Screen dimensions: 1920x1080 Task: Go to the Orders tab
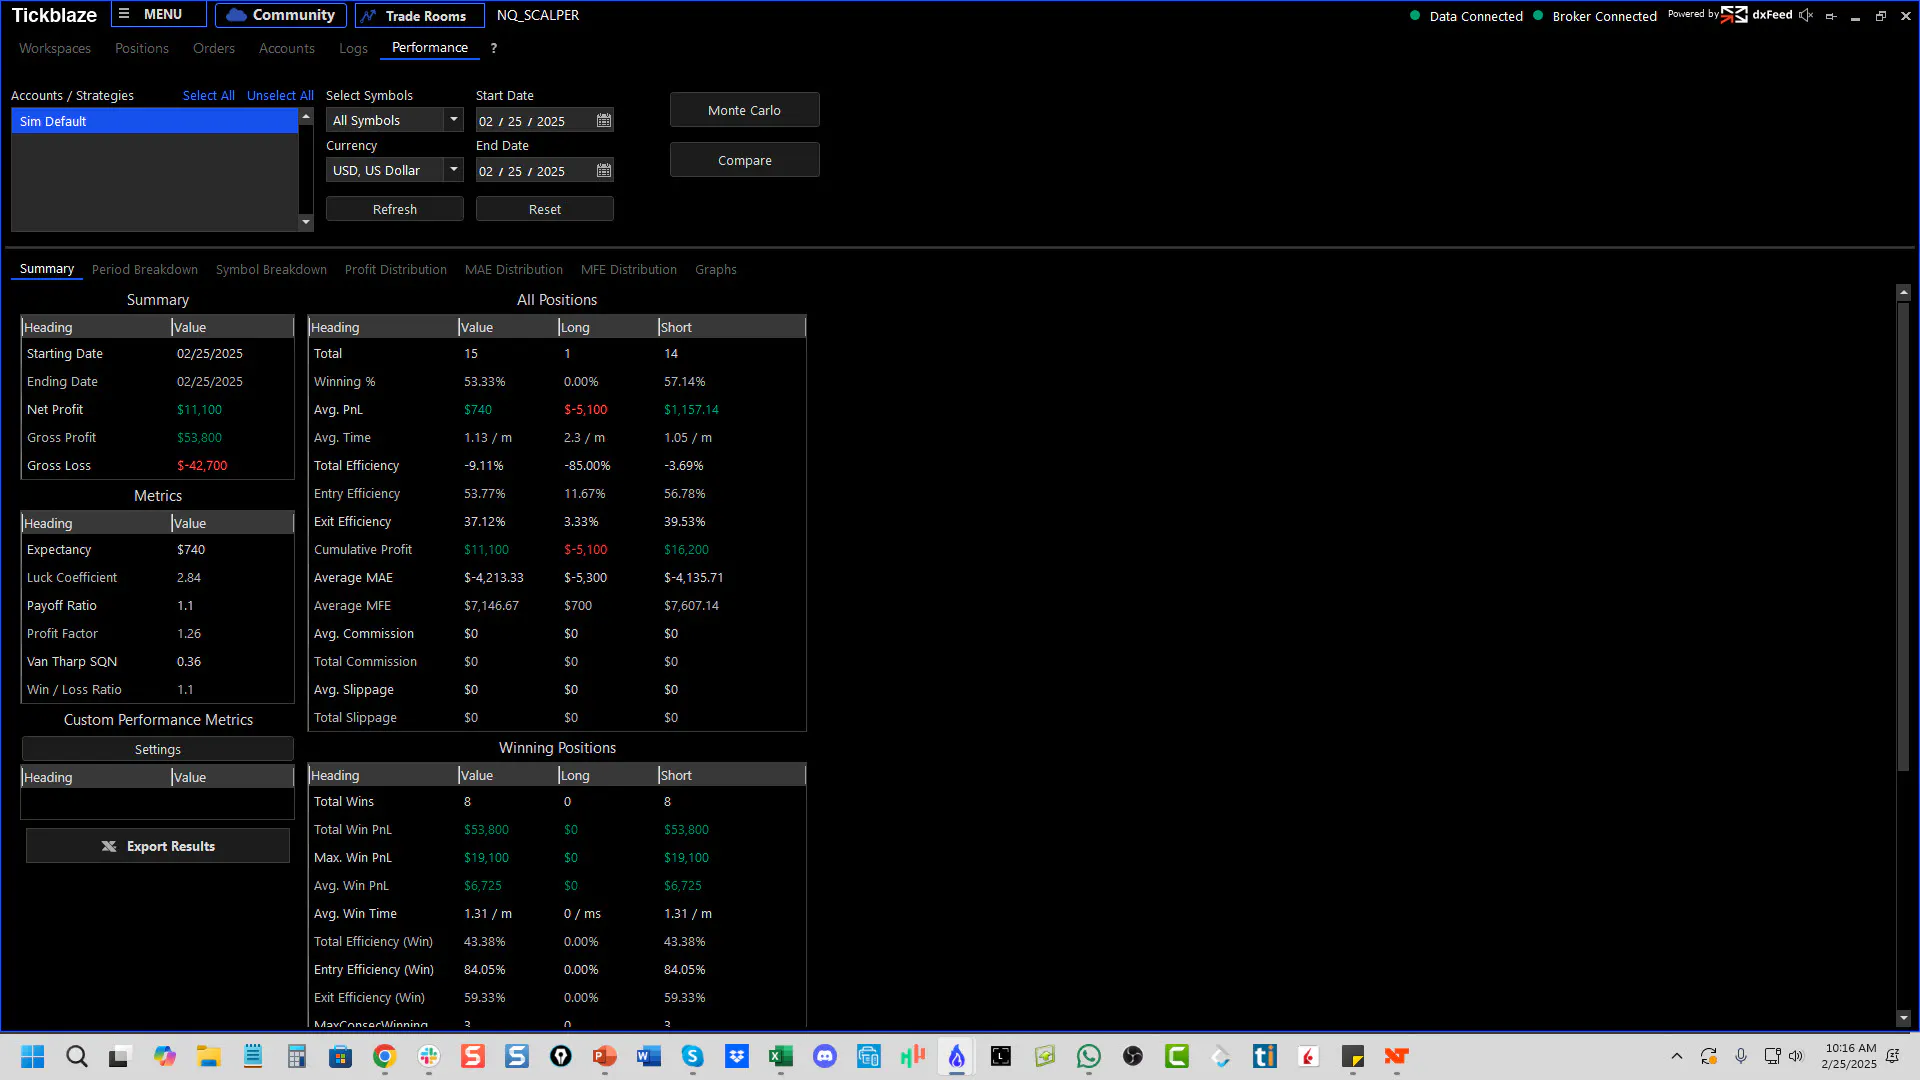coord(214,48)
